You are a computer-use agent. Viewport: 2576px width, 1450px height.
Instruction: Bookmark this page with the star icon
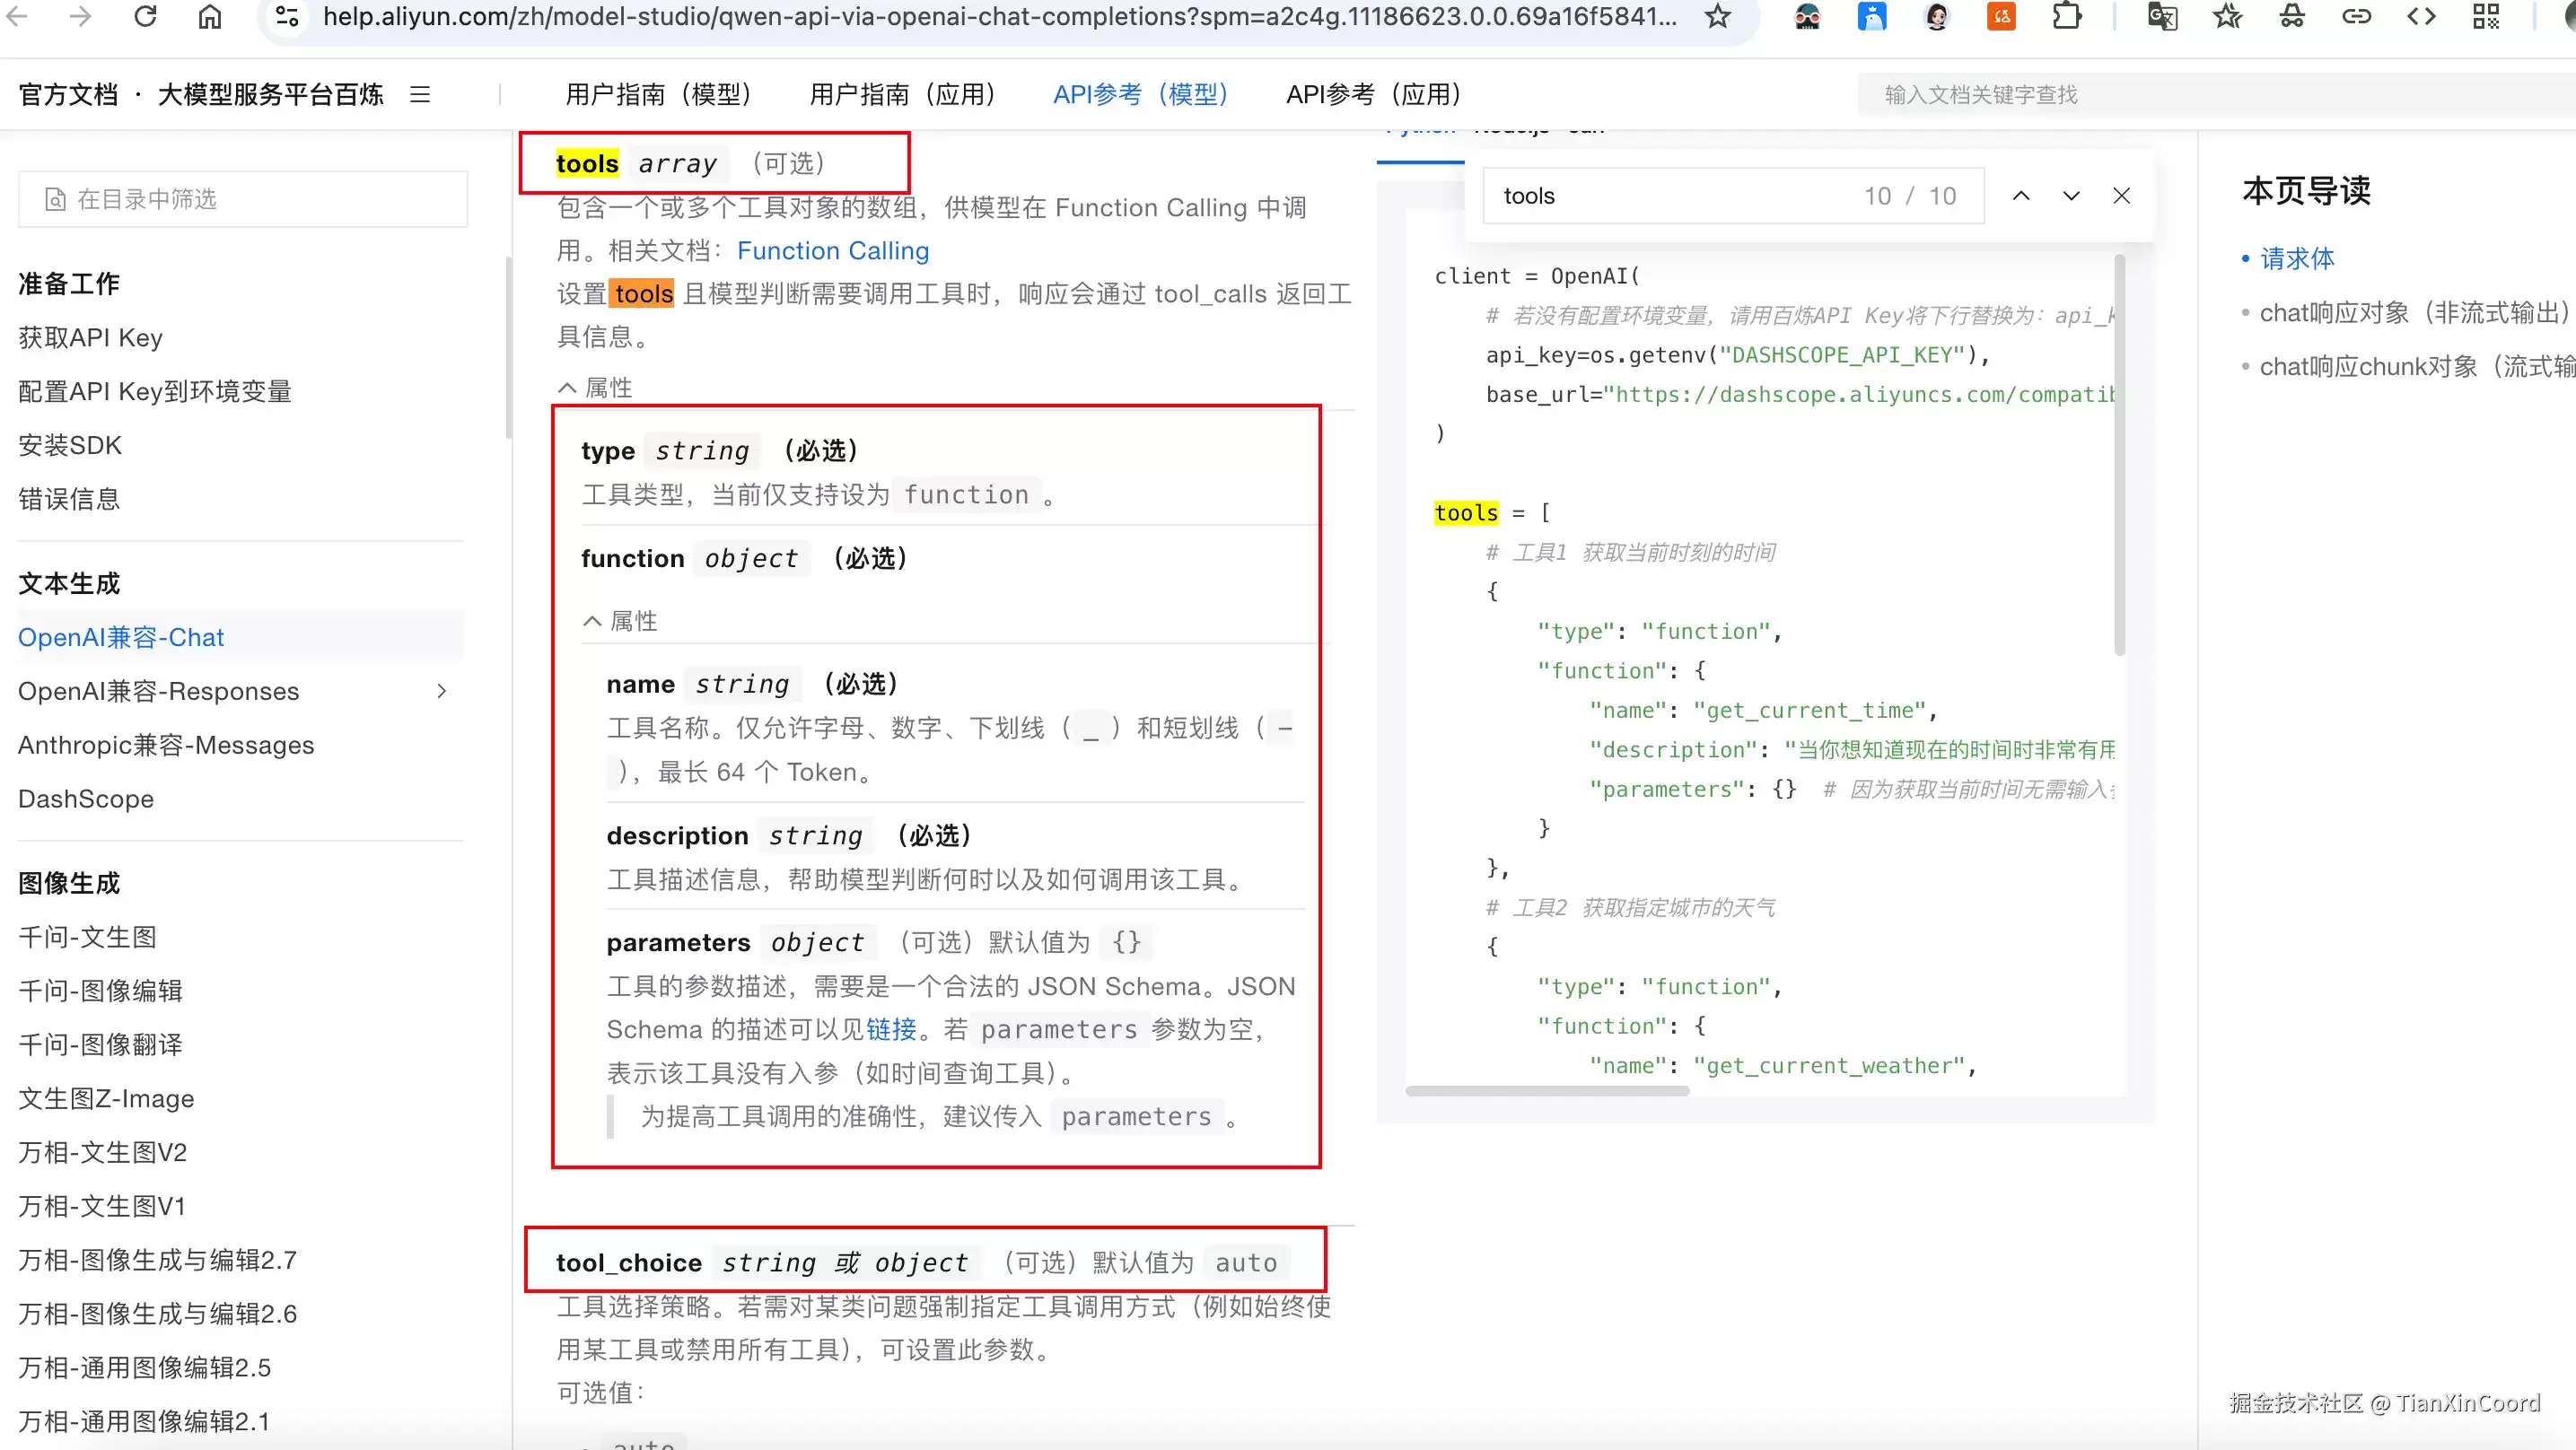tap(1718, 16)
